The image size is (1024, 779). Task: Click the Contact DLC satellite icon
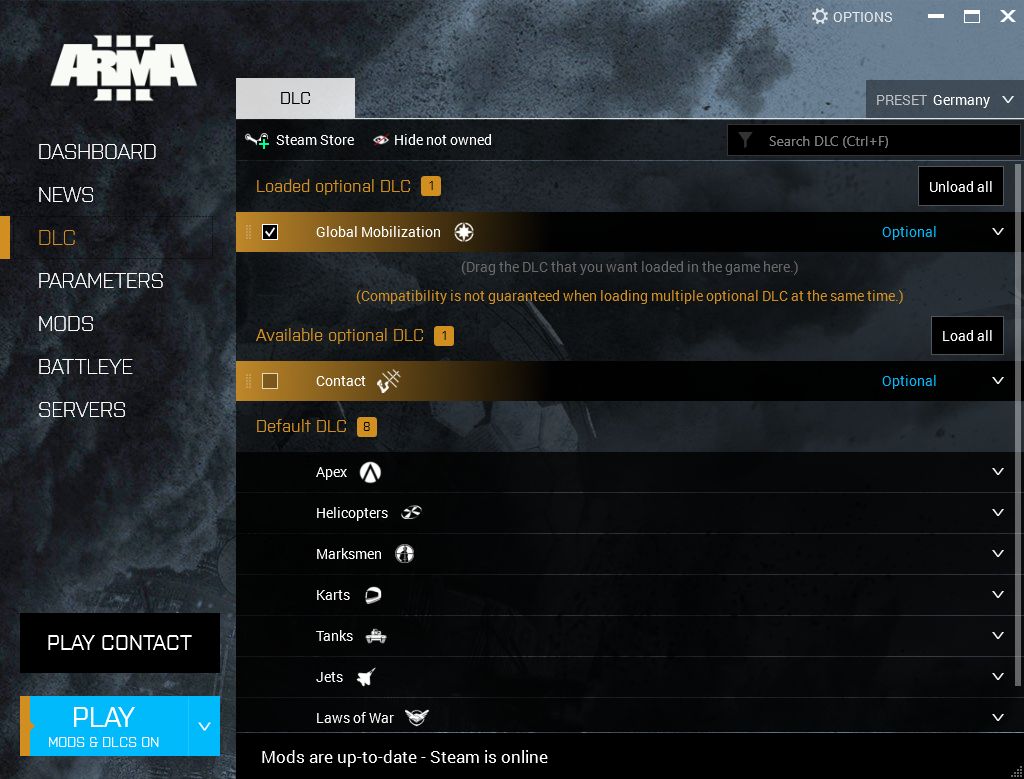pyautogui.click(x=389, y=381)
